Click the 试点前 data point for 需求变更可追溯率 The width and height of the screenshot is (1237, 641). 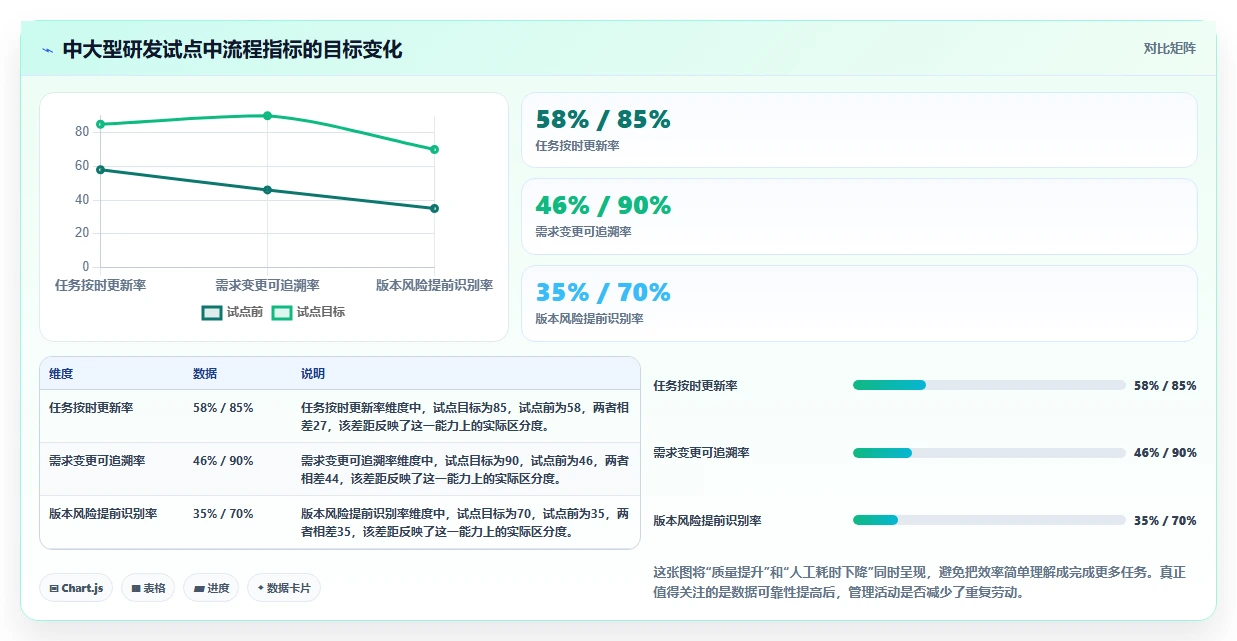pos(267,190)
